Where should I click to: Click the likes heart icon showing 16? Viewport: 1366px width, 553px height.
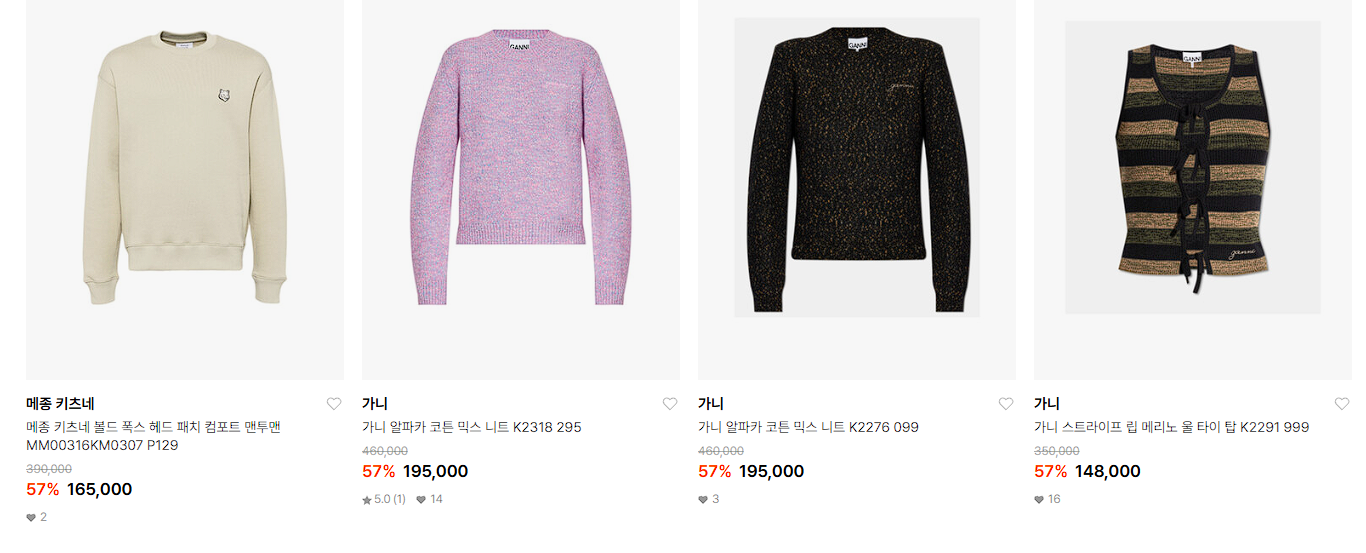pos(1039,499)
